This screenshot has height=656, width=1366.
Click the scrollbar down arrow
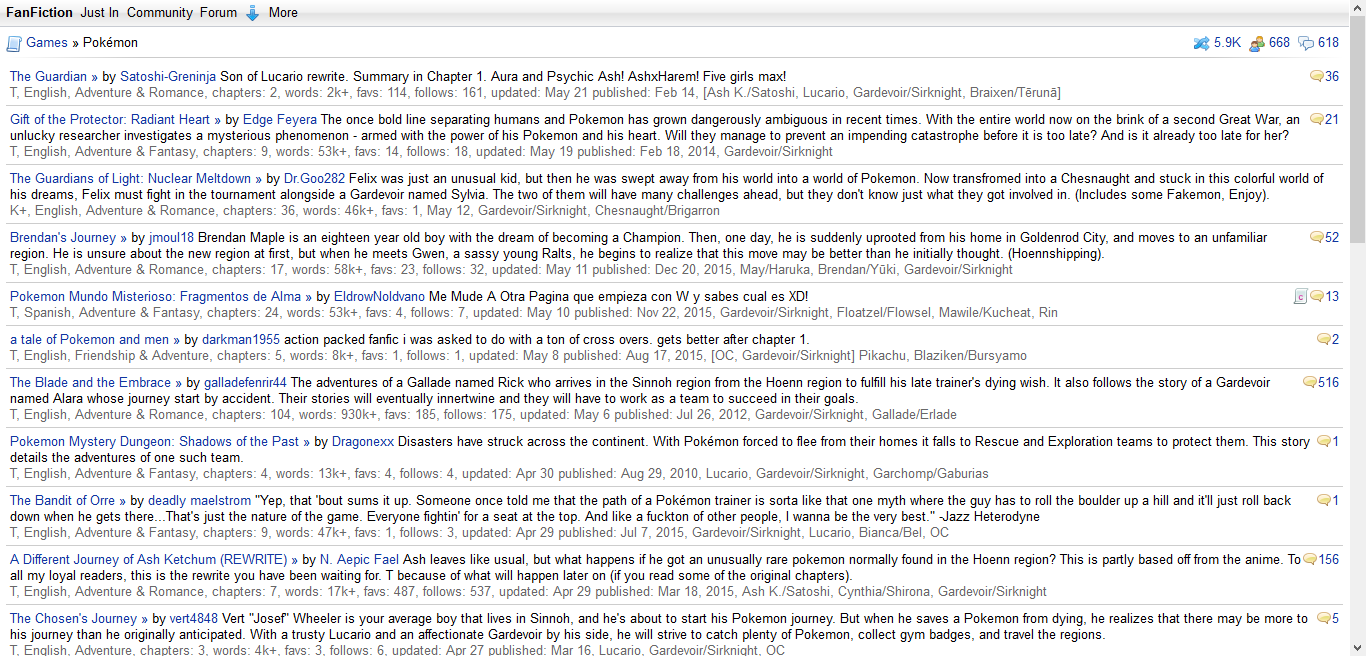[1357, 647]
